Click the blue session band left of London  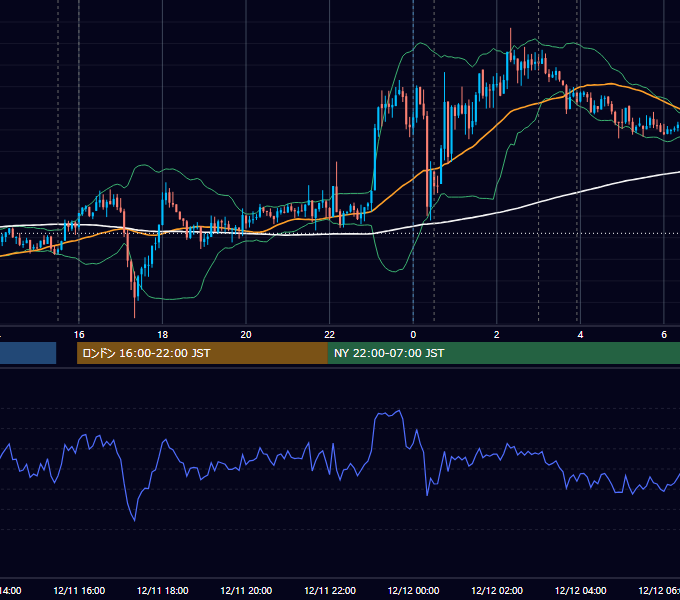click(x=28, y=353)
